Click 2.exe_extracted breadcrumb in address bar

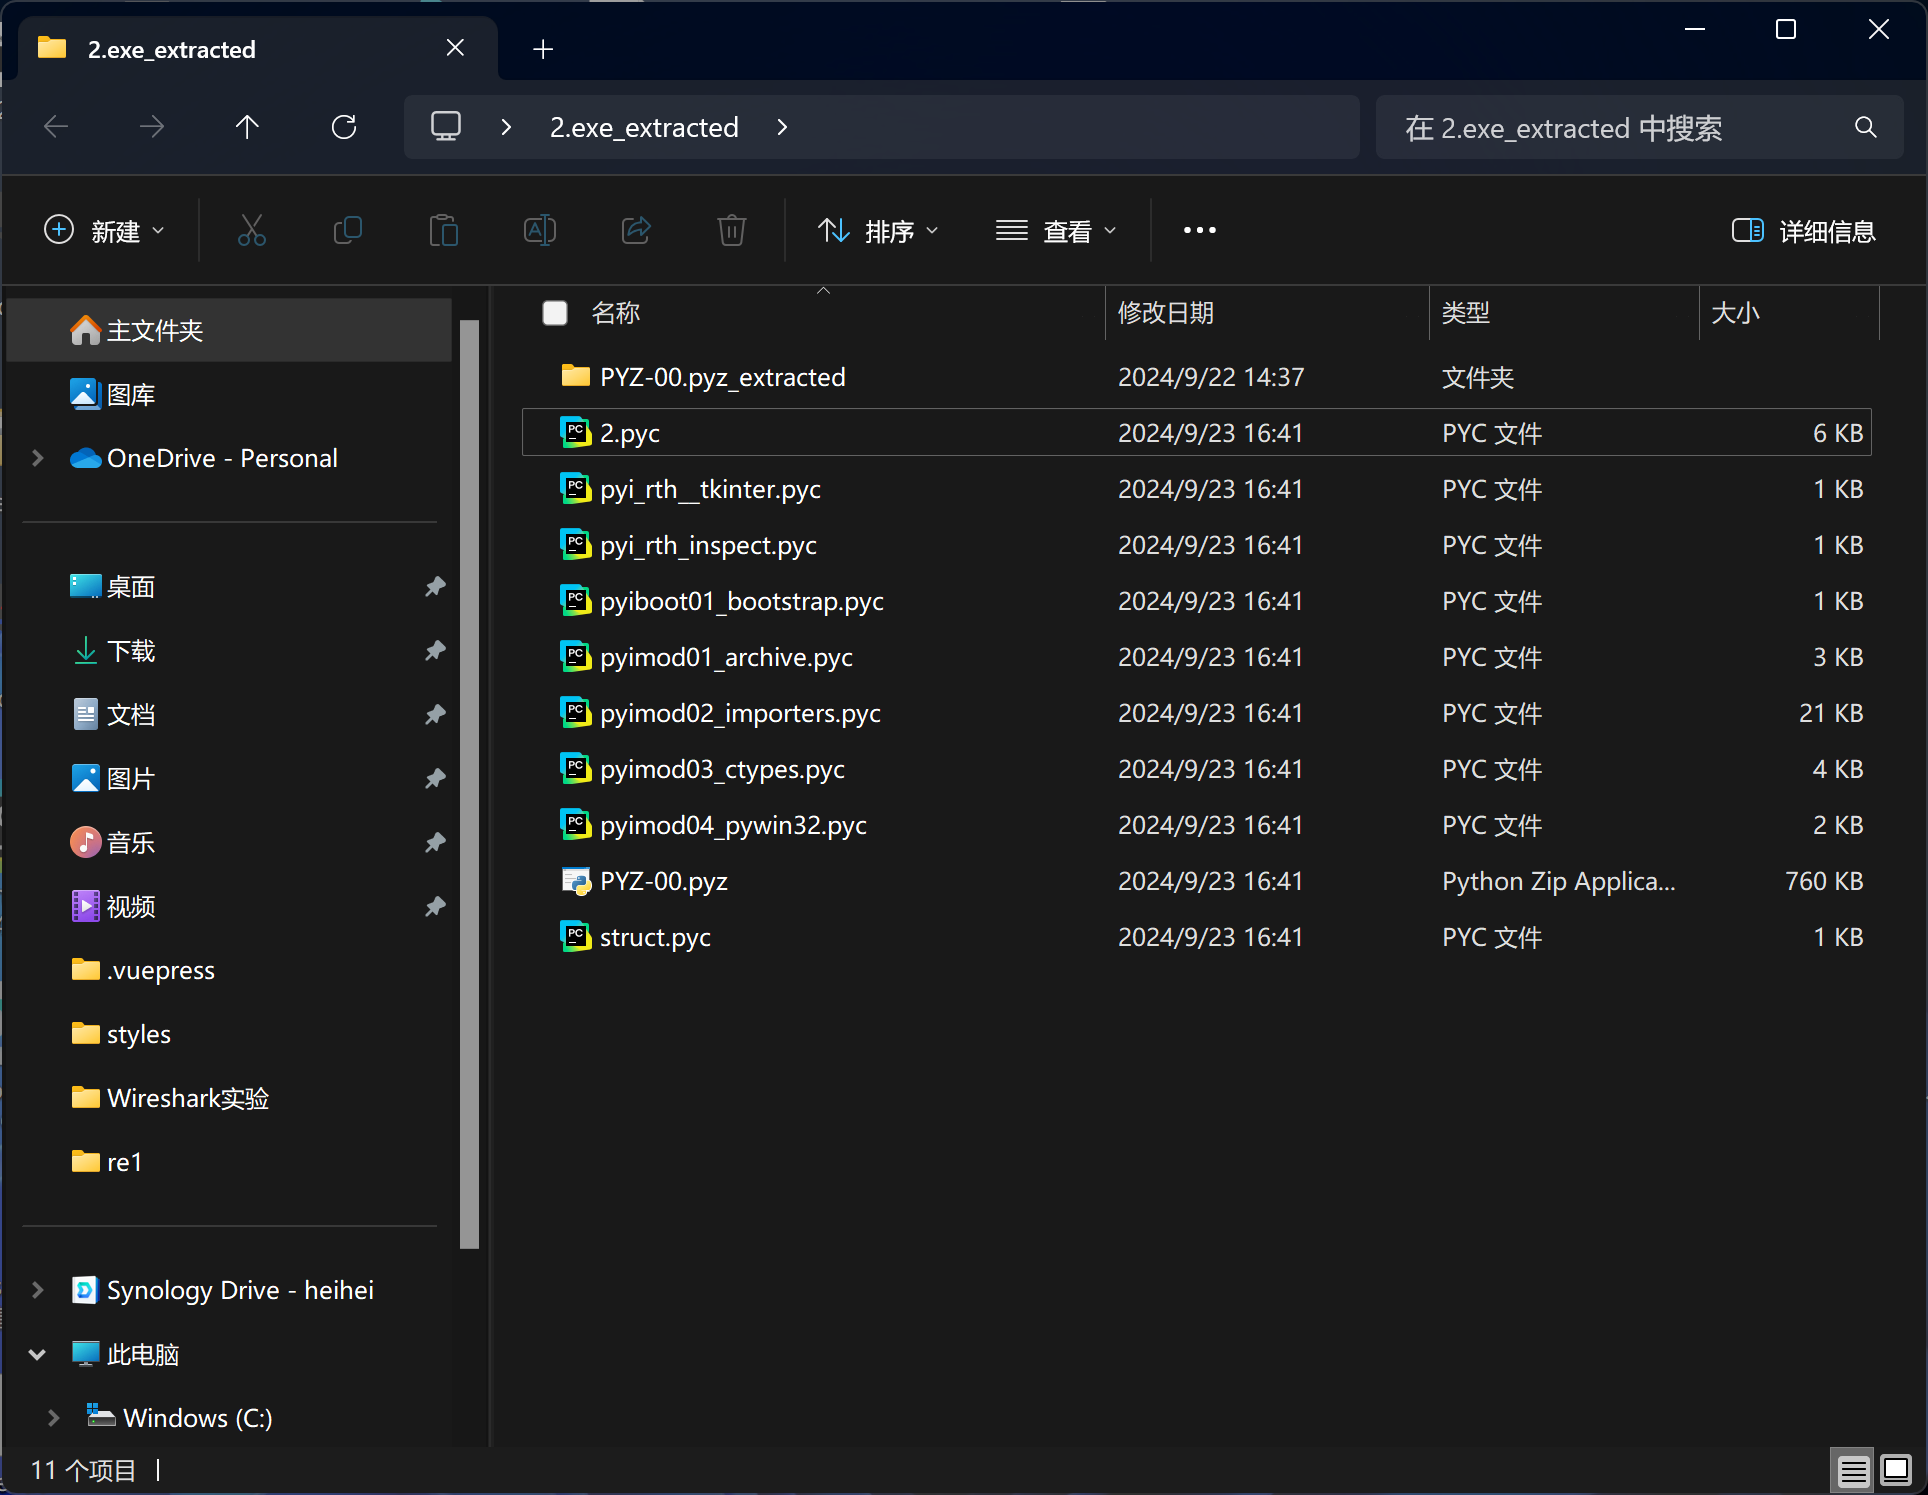coord(644,127)
